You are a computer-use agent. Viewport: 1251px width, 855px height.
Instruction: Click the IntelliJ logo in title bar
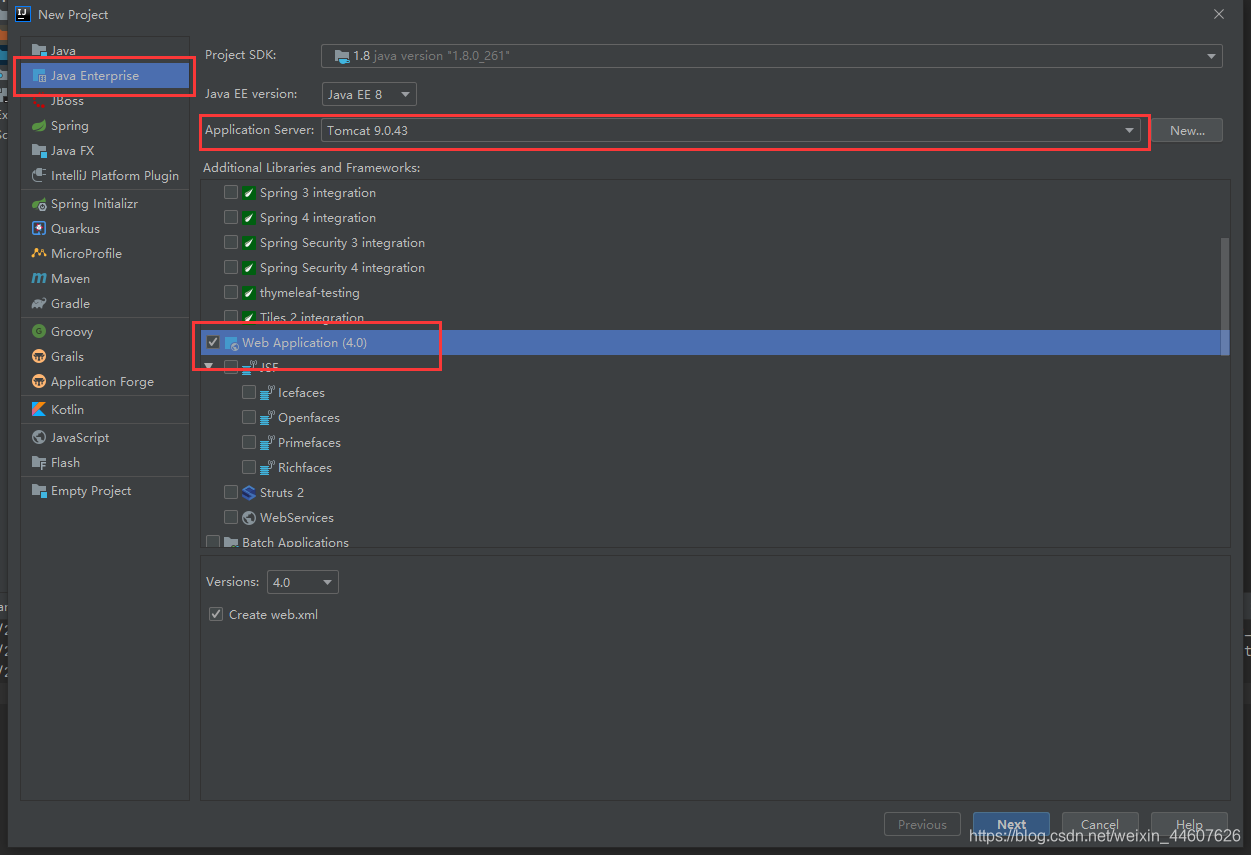point(22,14)
